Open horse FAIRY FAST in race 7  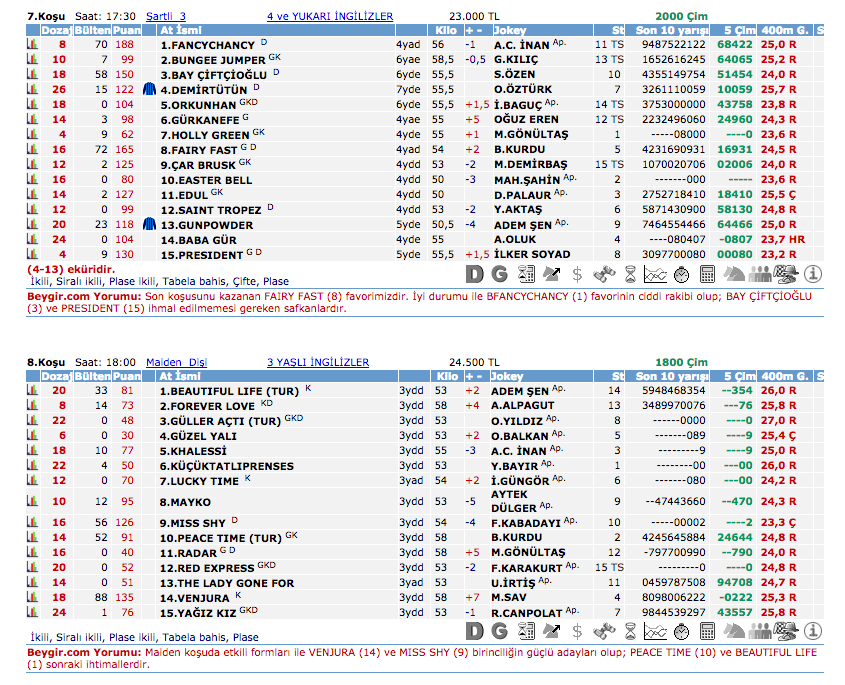pyautogui.click(x=203, y=150)
